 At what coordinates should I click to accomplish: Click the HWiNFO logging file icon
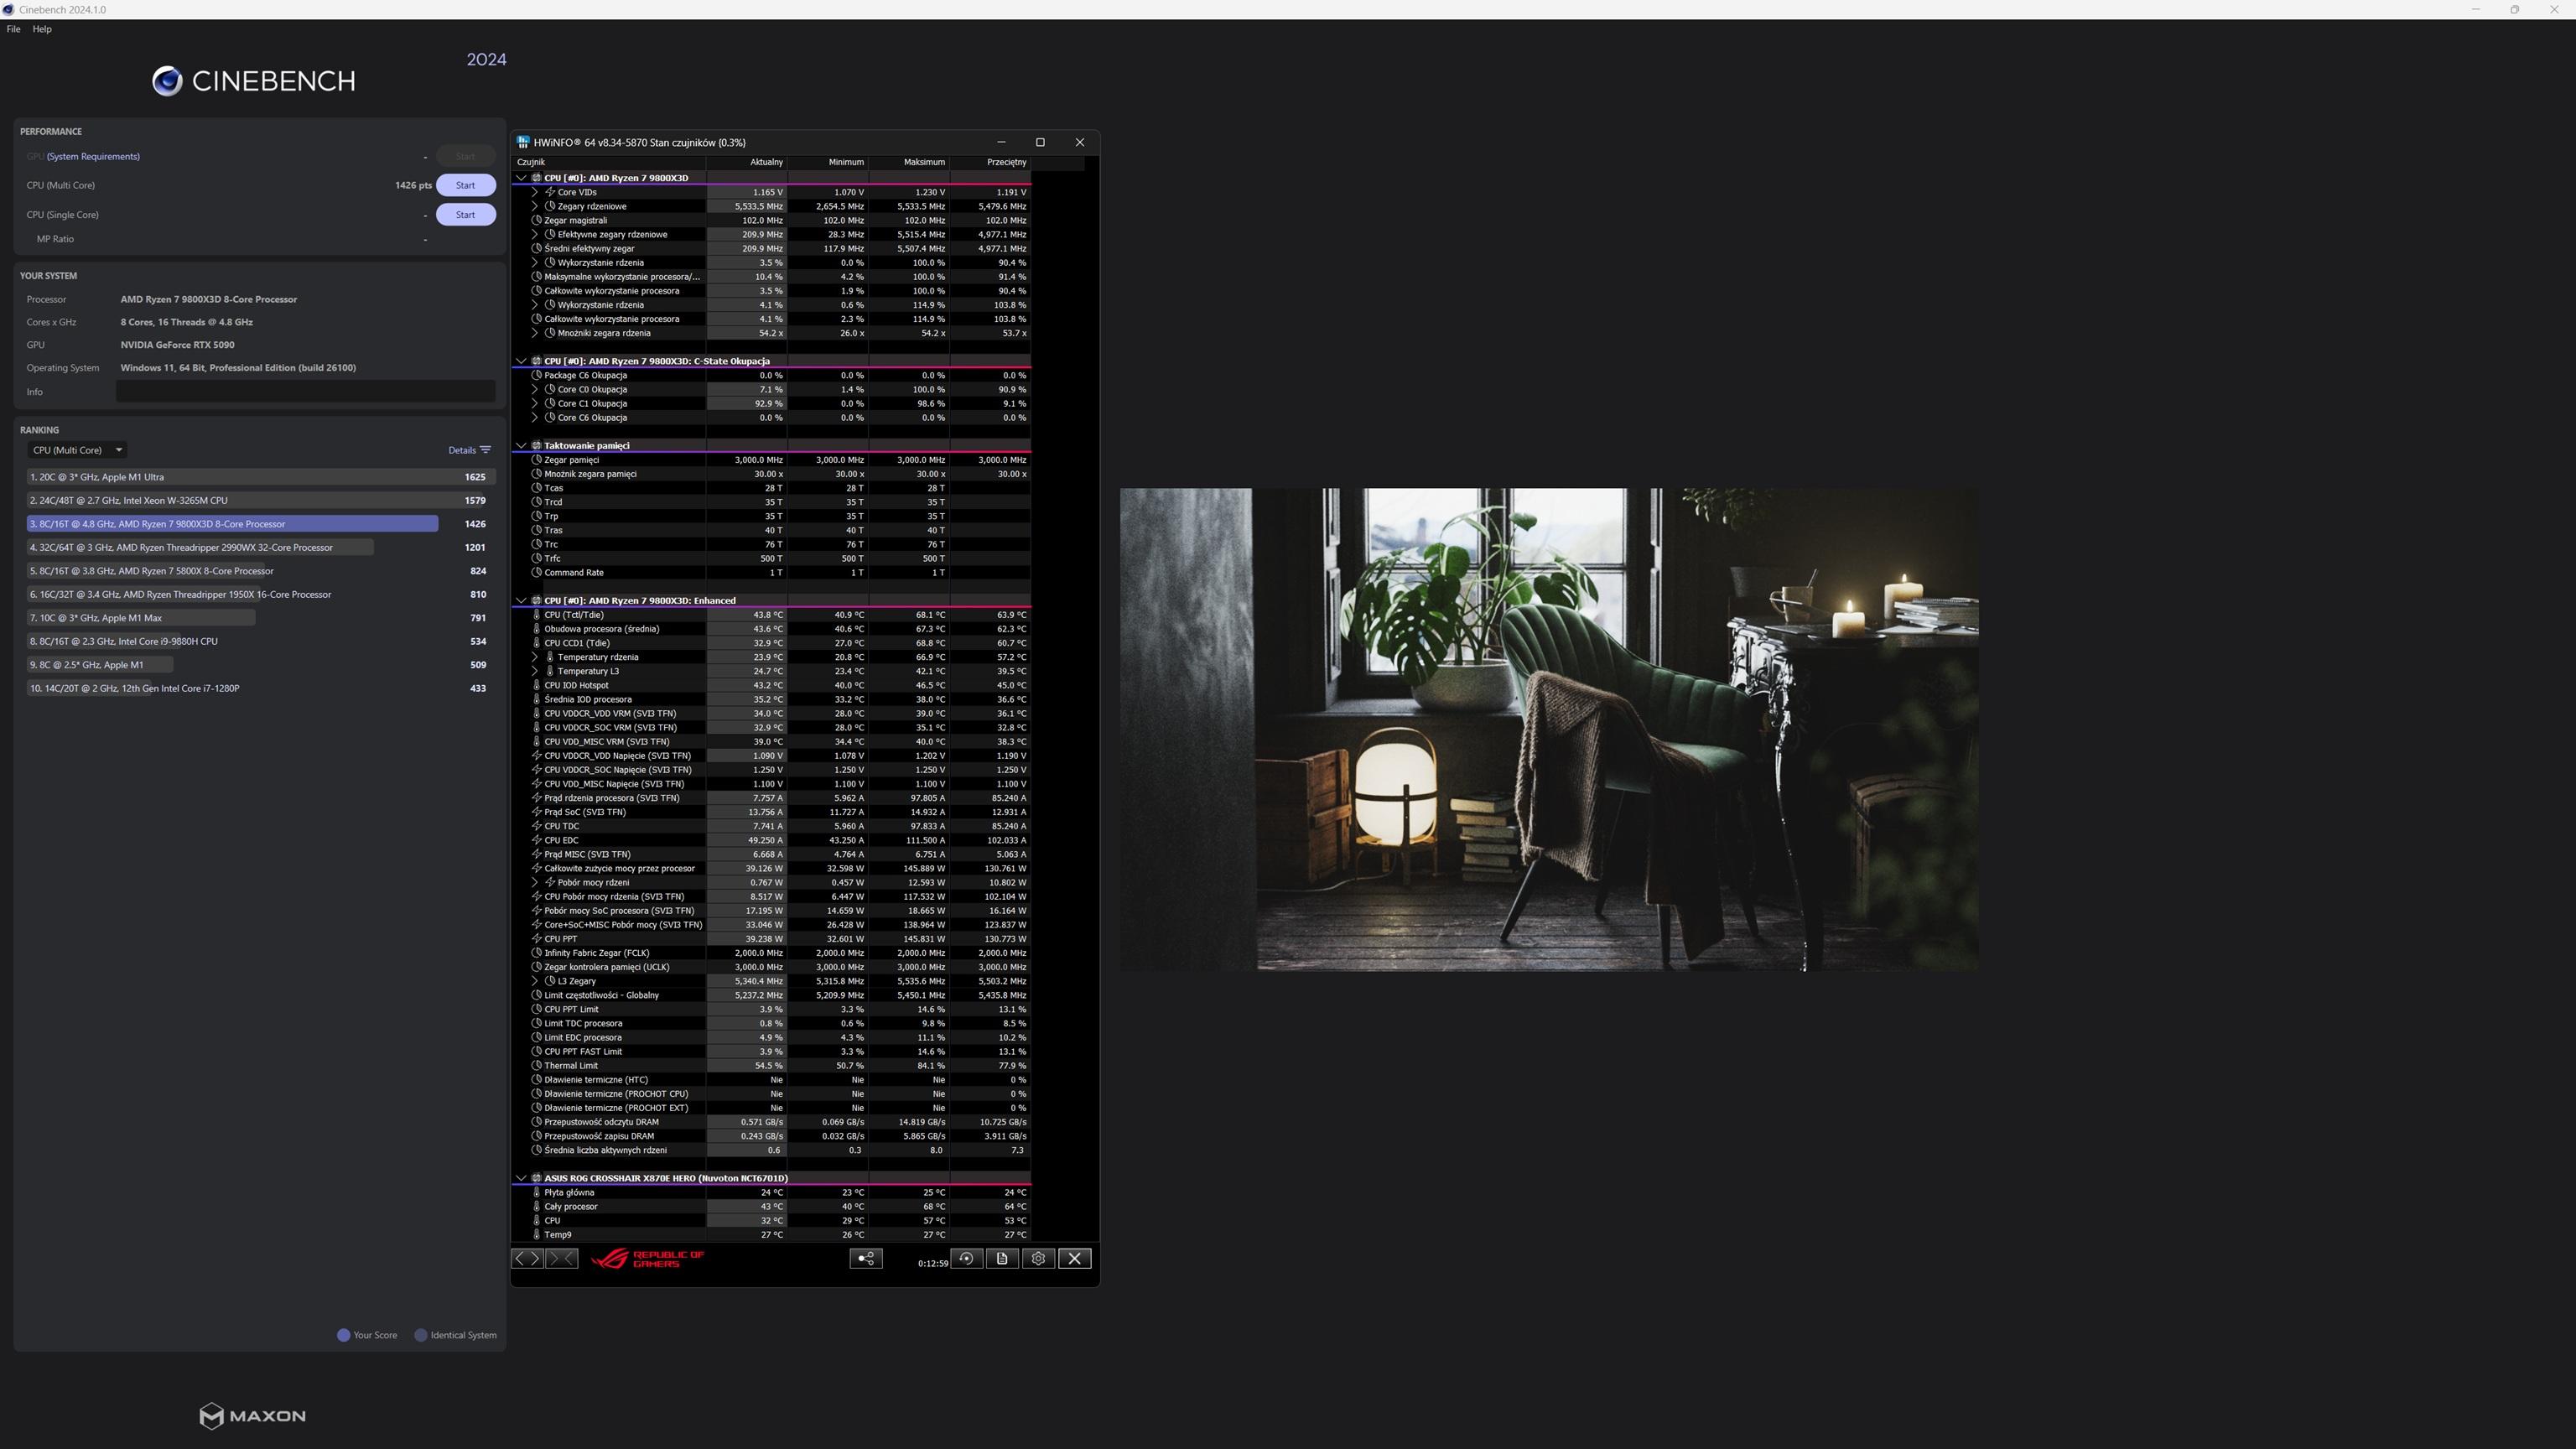click(1002, 1259)
